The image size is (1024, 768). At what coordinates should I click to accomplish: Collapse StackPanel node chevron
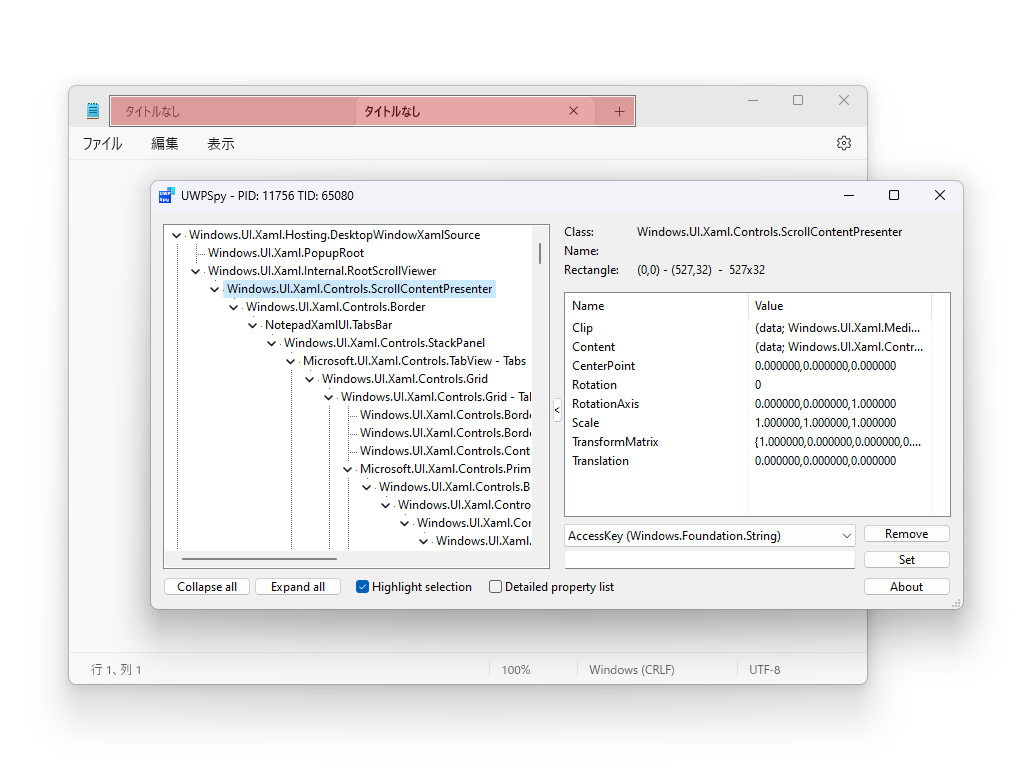coord(271,343)
